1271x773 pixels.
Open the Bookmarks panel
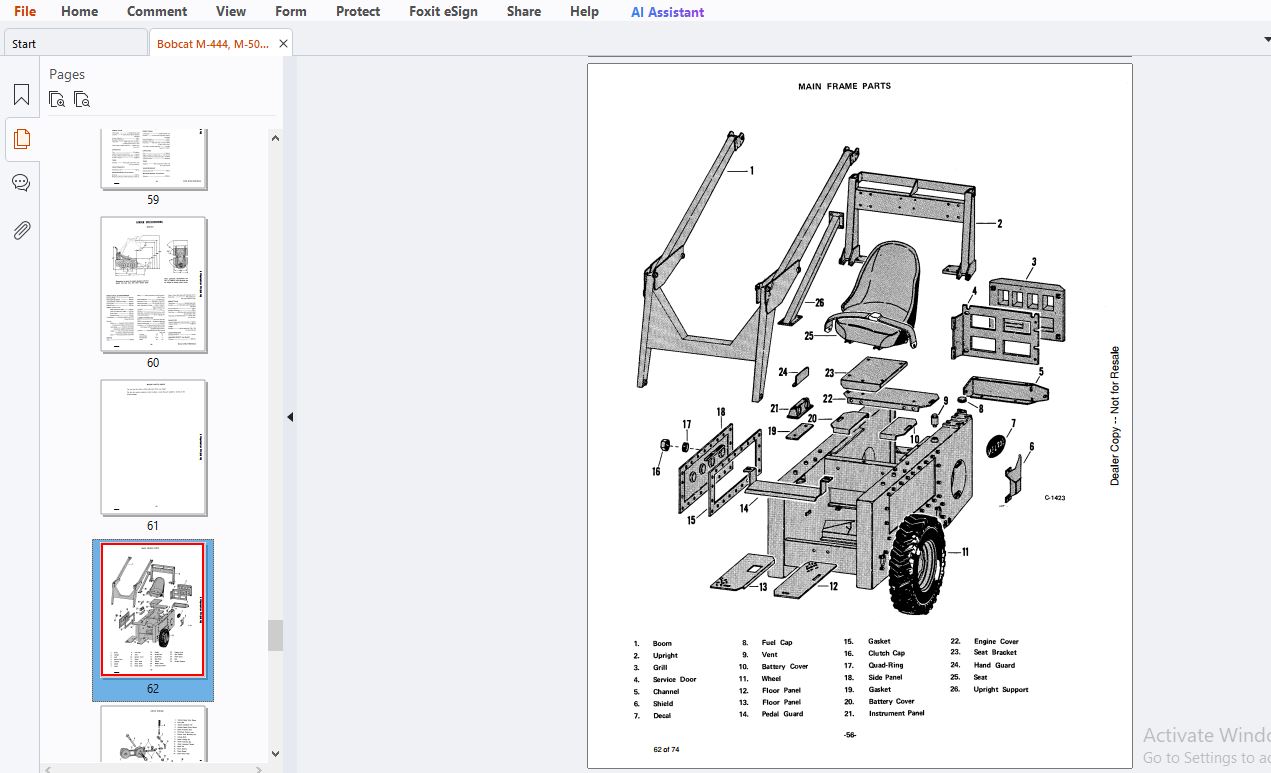click(21, 96)
